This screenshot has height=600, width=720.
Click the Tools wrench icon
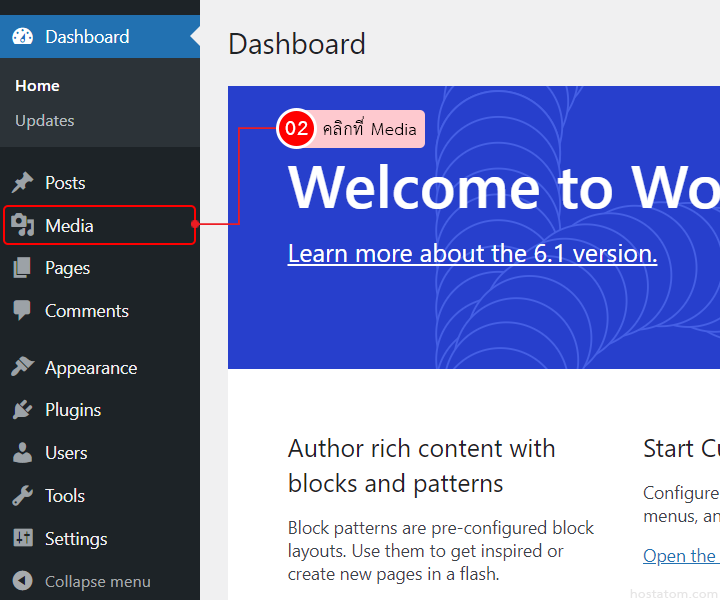pos(22,496)
